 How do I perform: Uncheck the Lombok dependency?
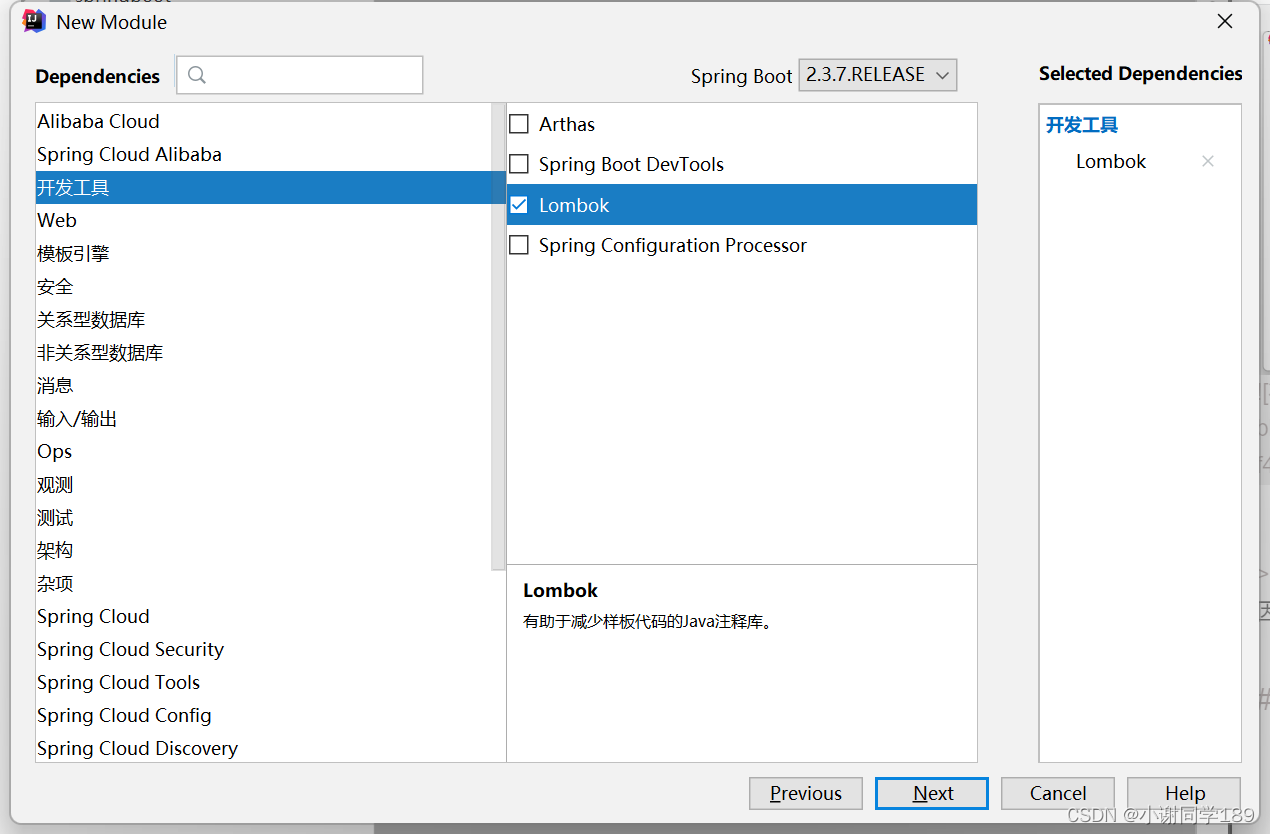click(x=519, y=205)
